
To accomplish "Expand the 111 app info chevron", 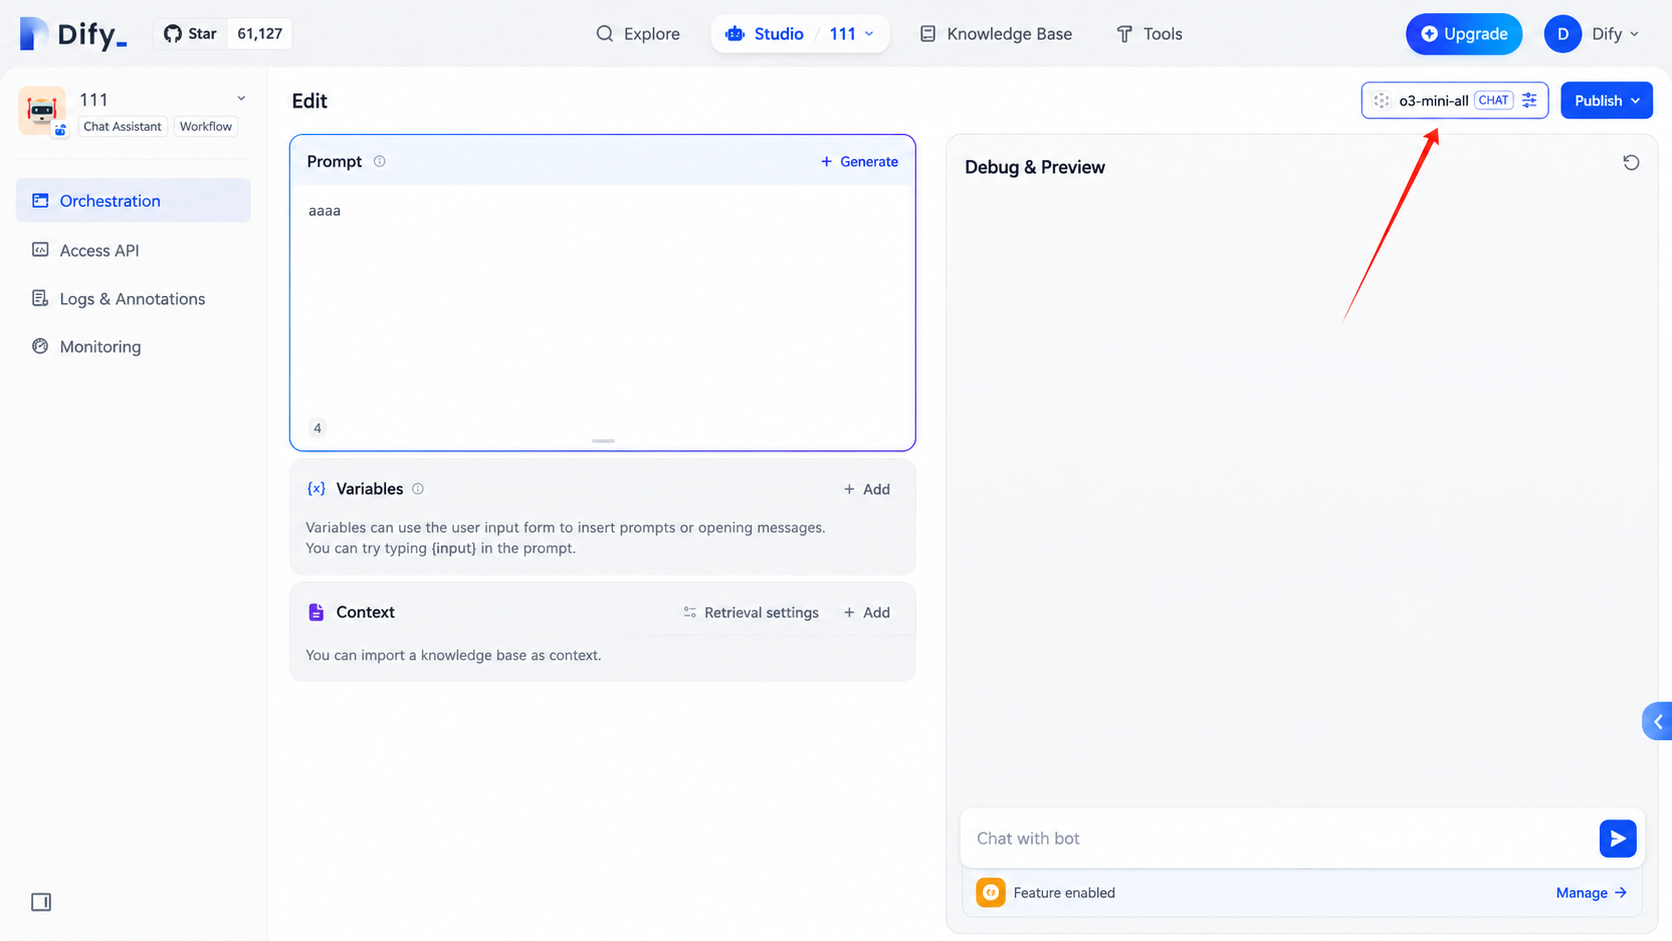I will click(241, 99).
